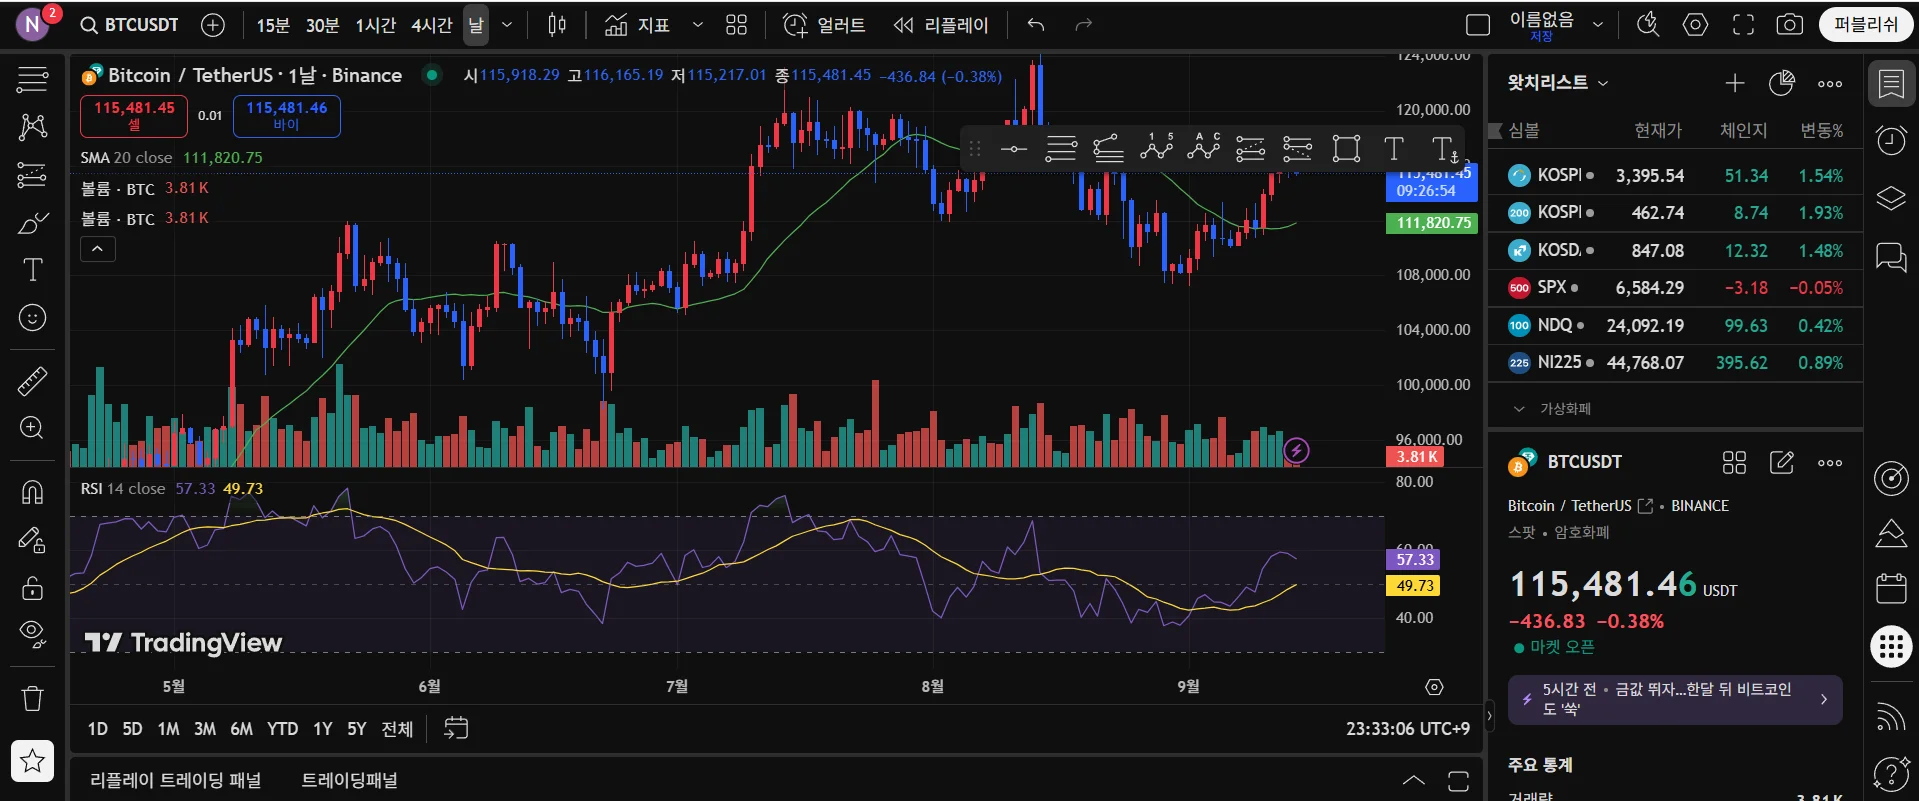Switch to the 1시간 interval
Image resolution: width=1919 pixels, height=801 pixels.
point(376,25)
